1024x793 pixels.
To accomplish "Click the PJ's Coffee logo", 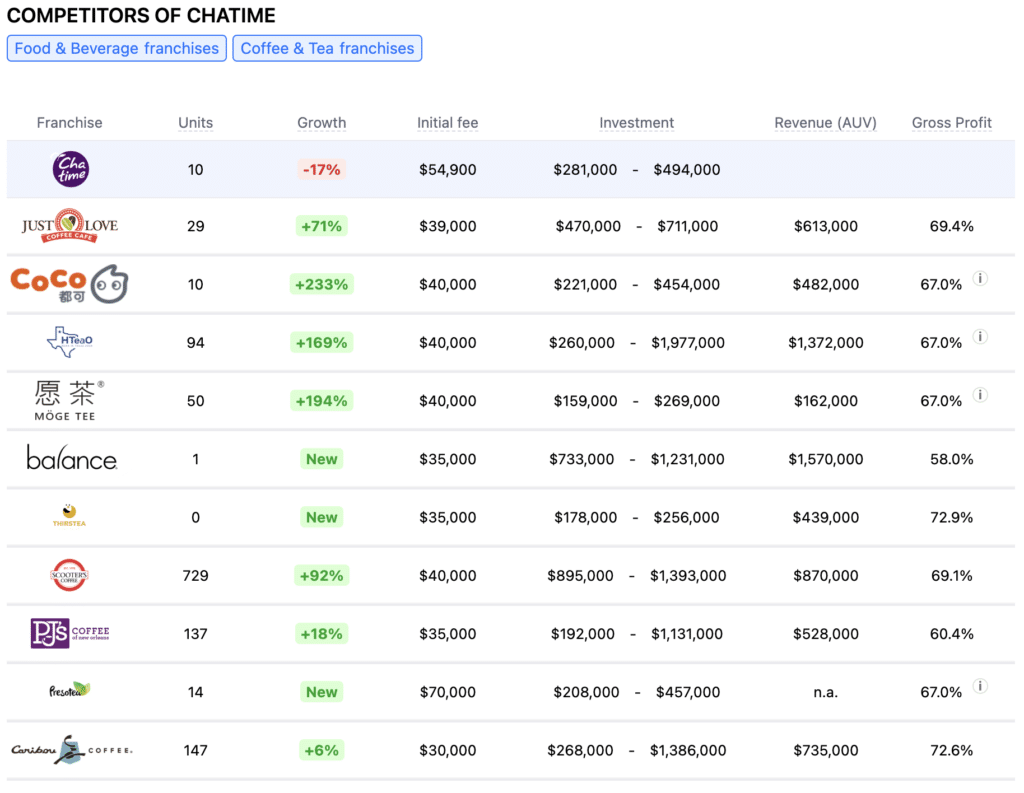I will (70, 633).
